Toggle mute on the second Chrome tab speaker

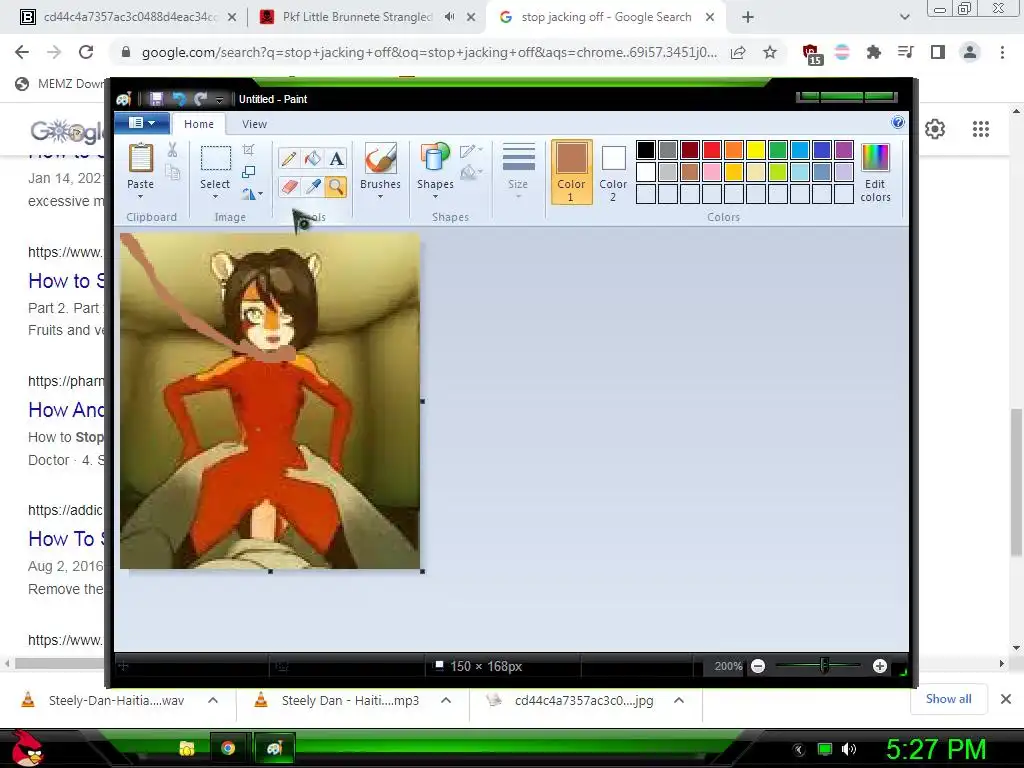click(449, 17)
